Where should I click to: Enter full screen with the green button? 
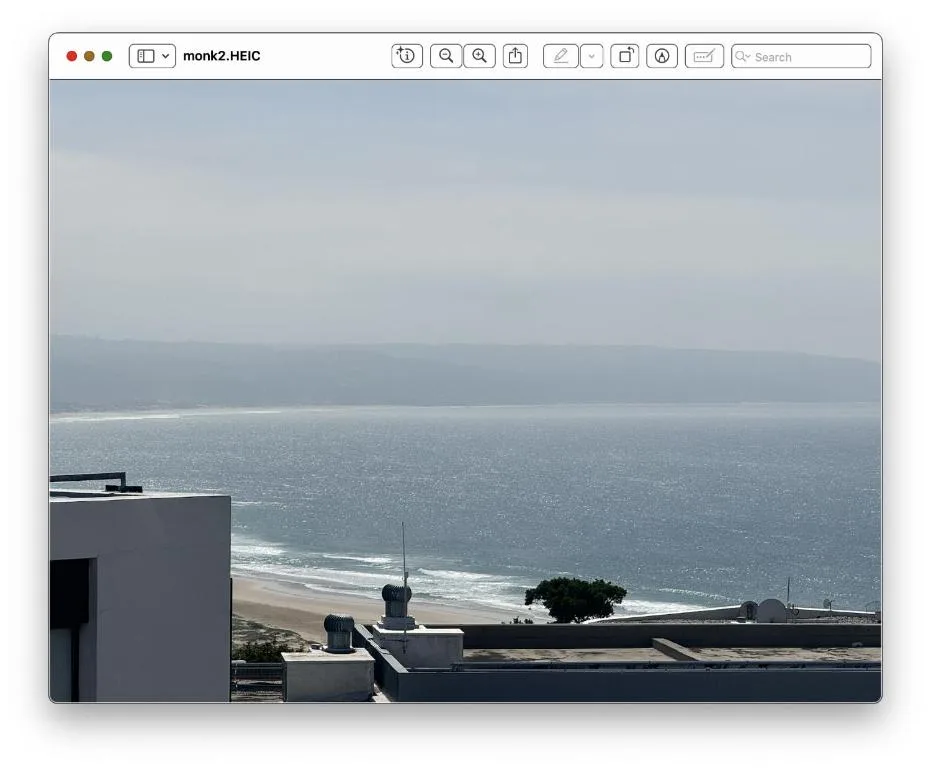(107, 56)
